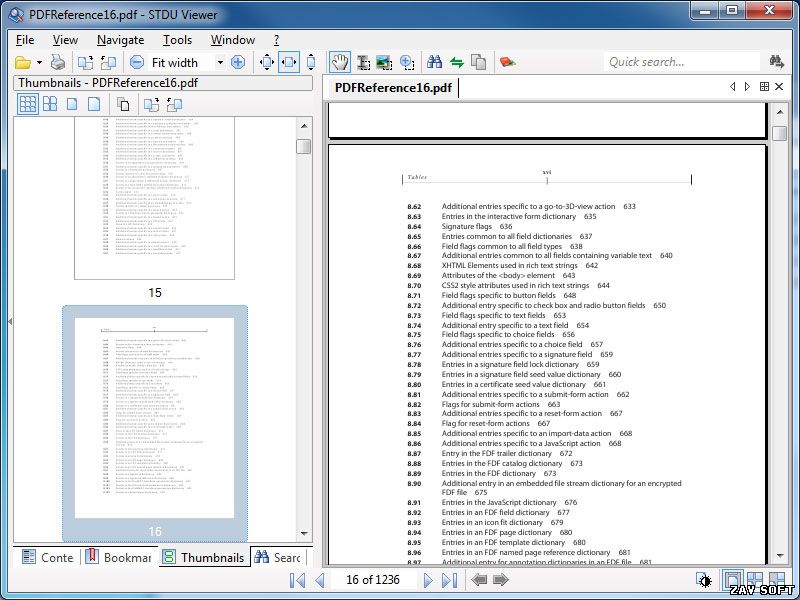Select the highlighted page 16 thumbnail
This screenshot has height=600, width=800.
155,423
